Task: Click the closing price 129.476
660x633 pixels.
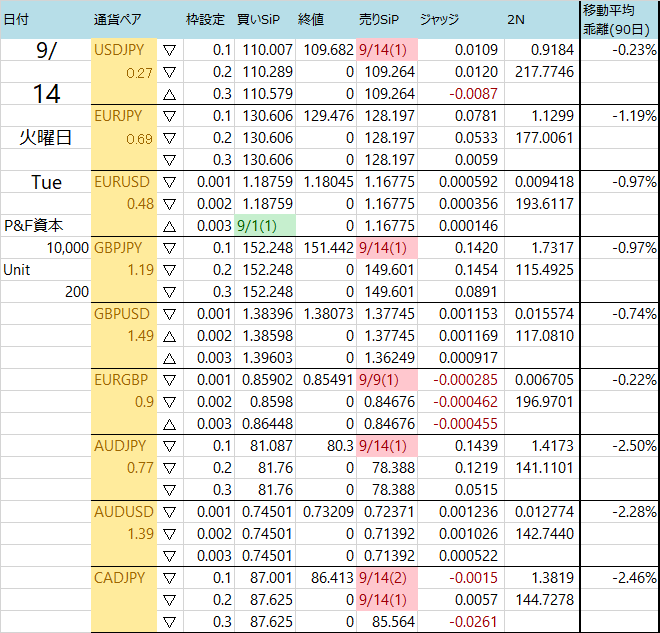Action: 328,116
